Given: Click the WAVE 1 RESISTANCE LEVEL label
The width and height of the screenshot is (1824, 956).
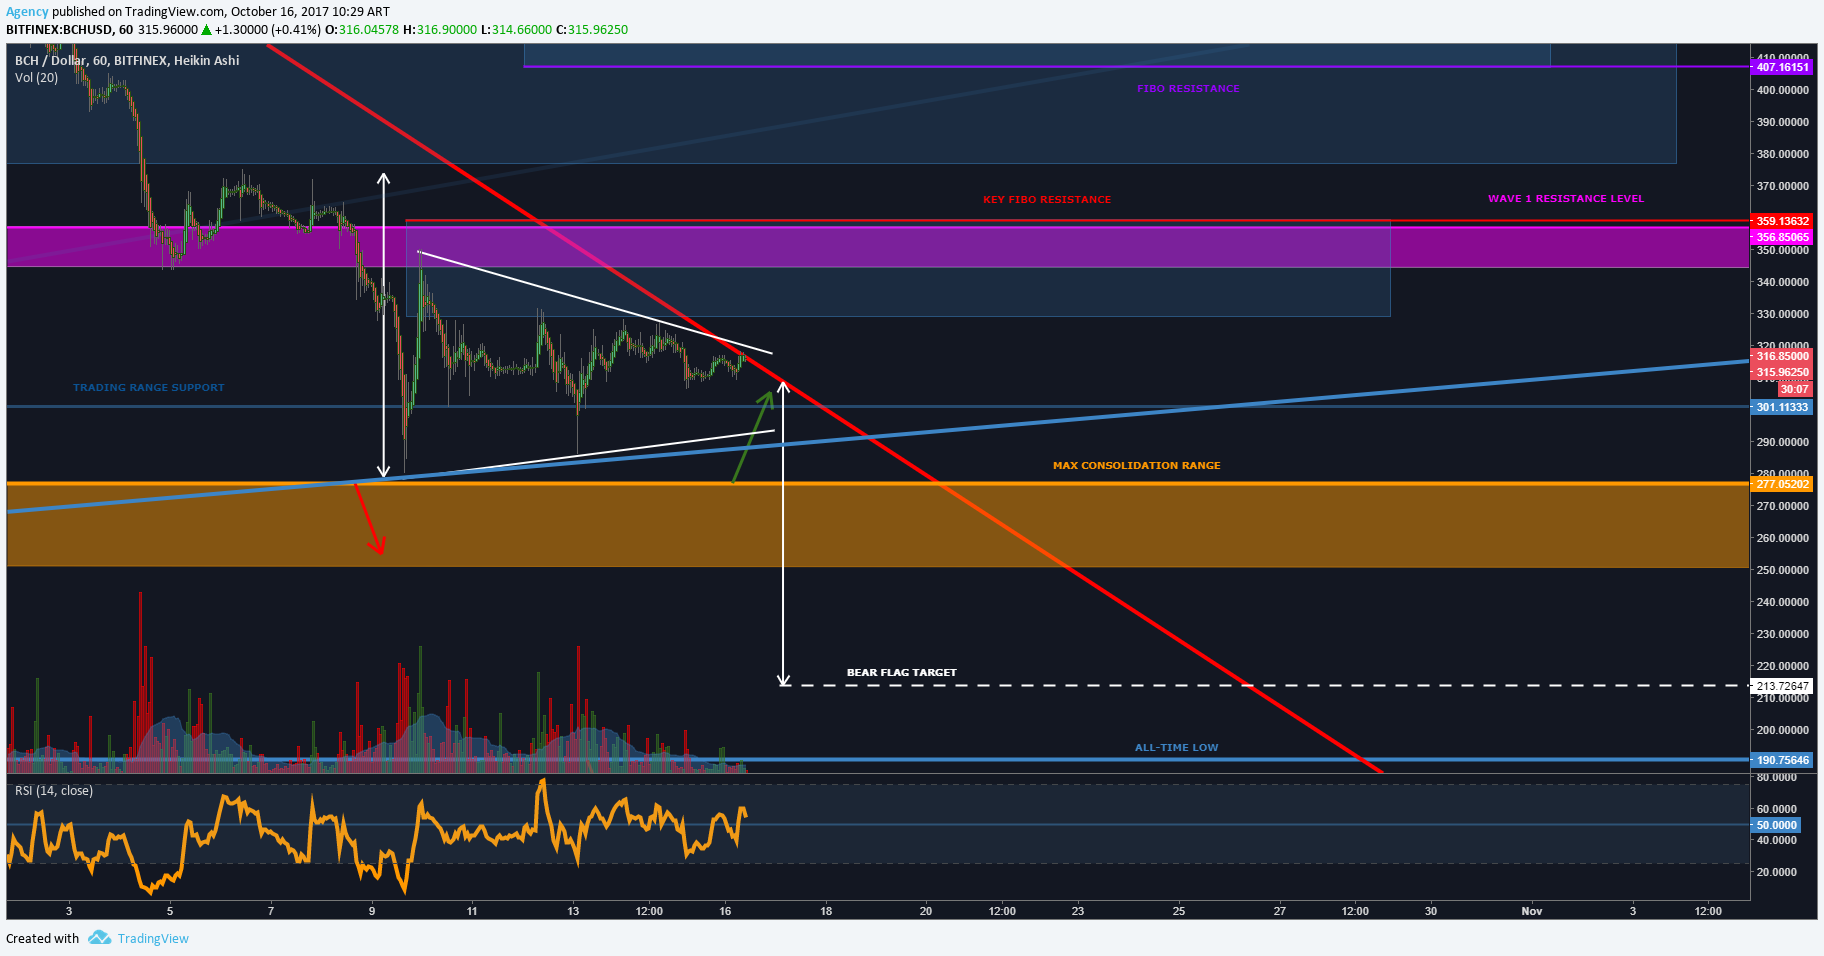Looking at the screenshot, I should point(1565,199).
